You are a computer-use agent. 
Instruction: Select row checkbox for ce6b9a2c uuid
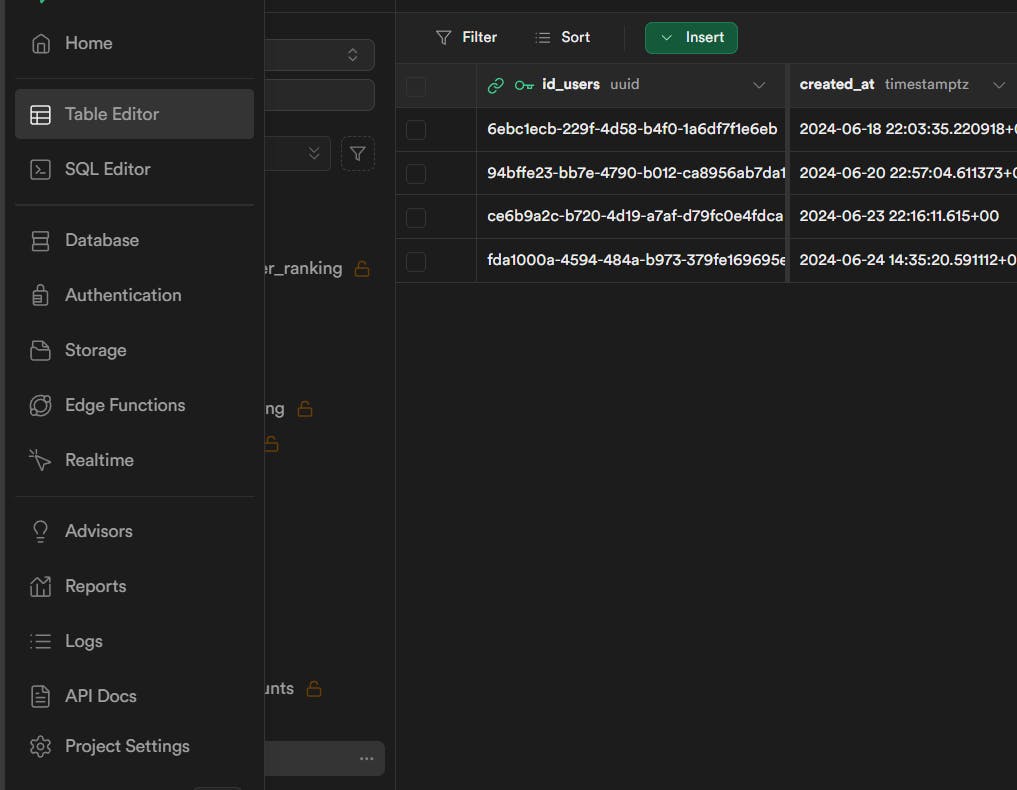[x=416, y=217]
